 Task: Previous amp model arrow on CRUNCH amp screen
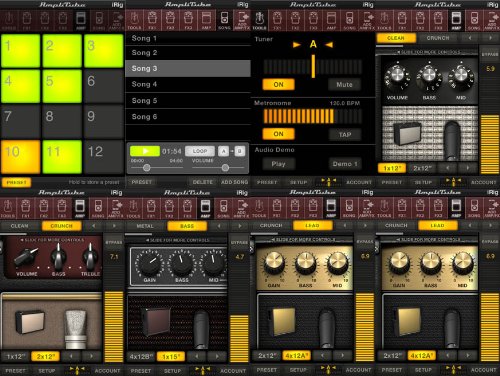pyautogui.click(x=94, y=226)
